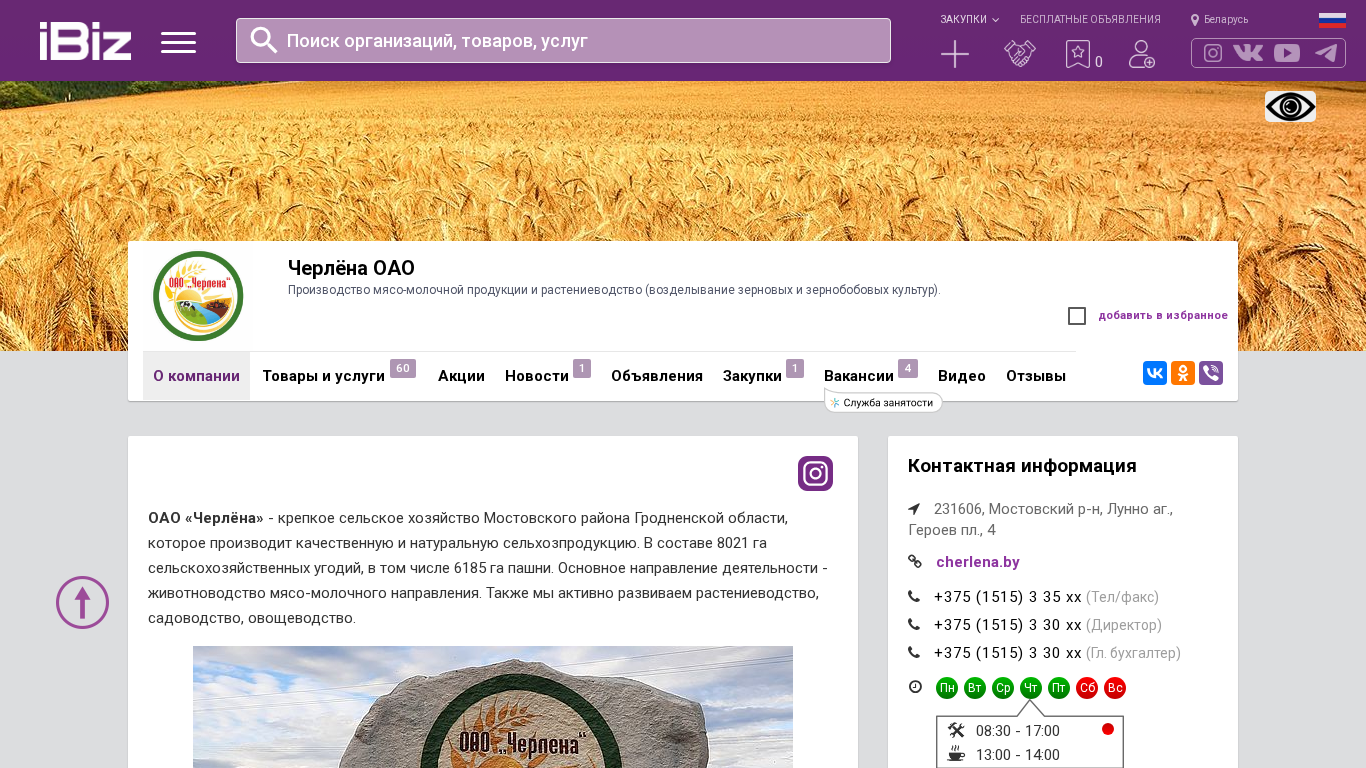Click the Черлёна ОАО company title

351,268
